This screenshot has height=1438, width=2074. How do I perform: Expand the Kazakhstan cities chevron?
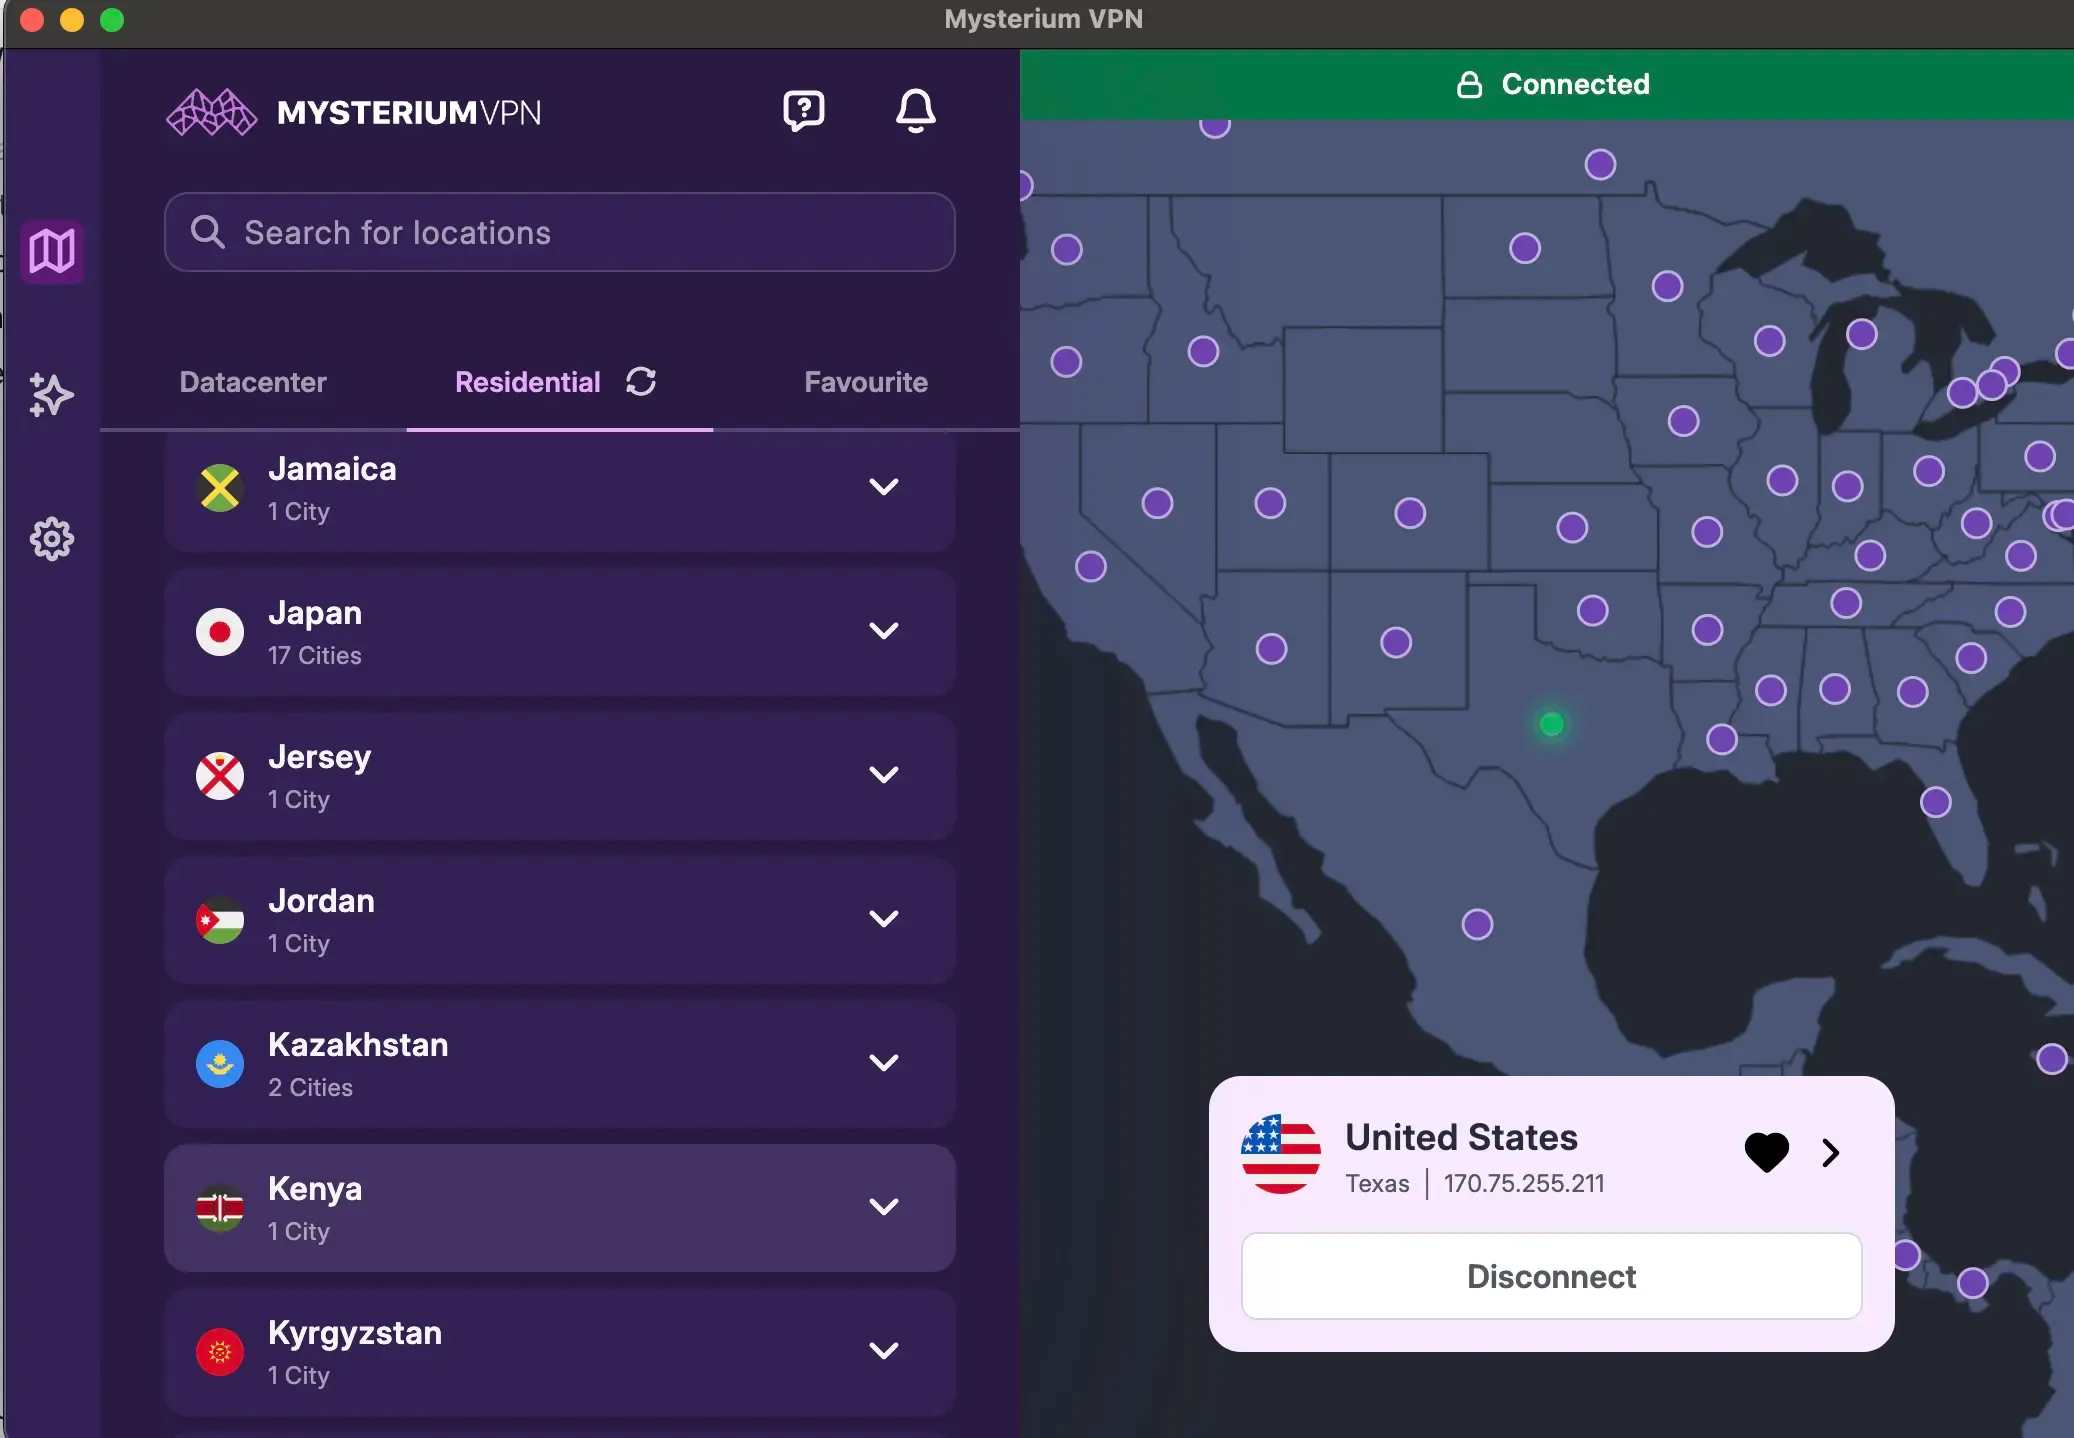pyautogui.click(x=884, y=1063)
